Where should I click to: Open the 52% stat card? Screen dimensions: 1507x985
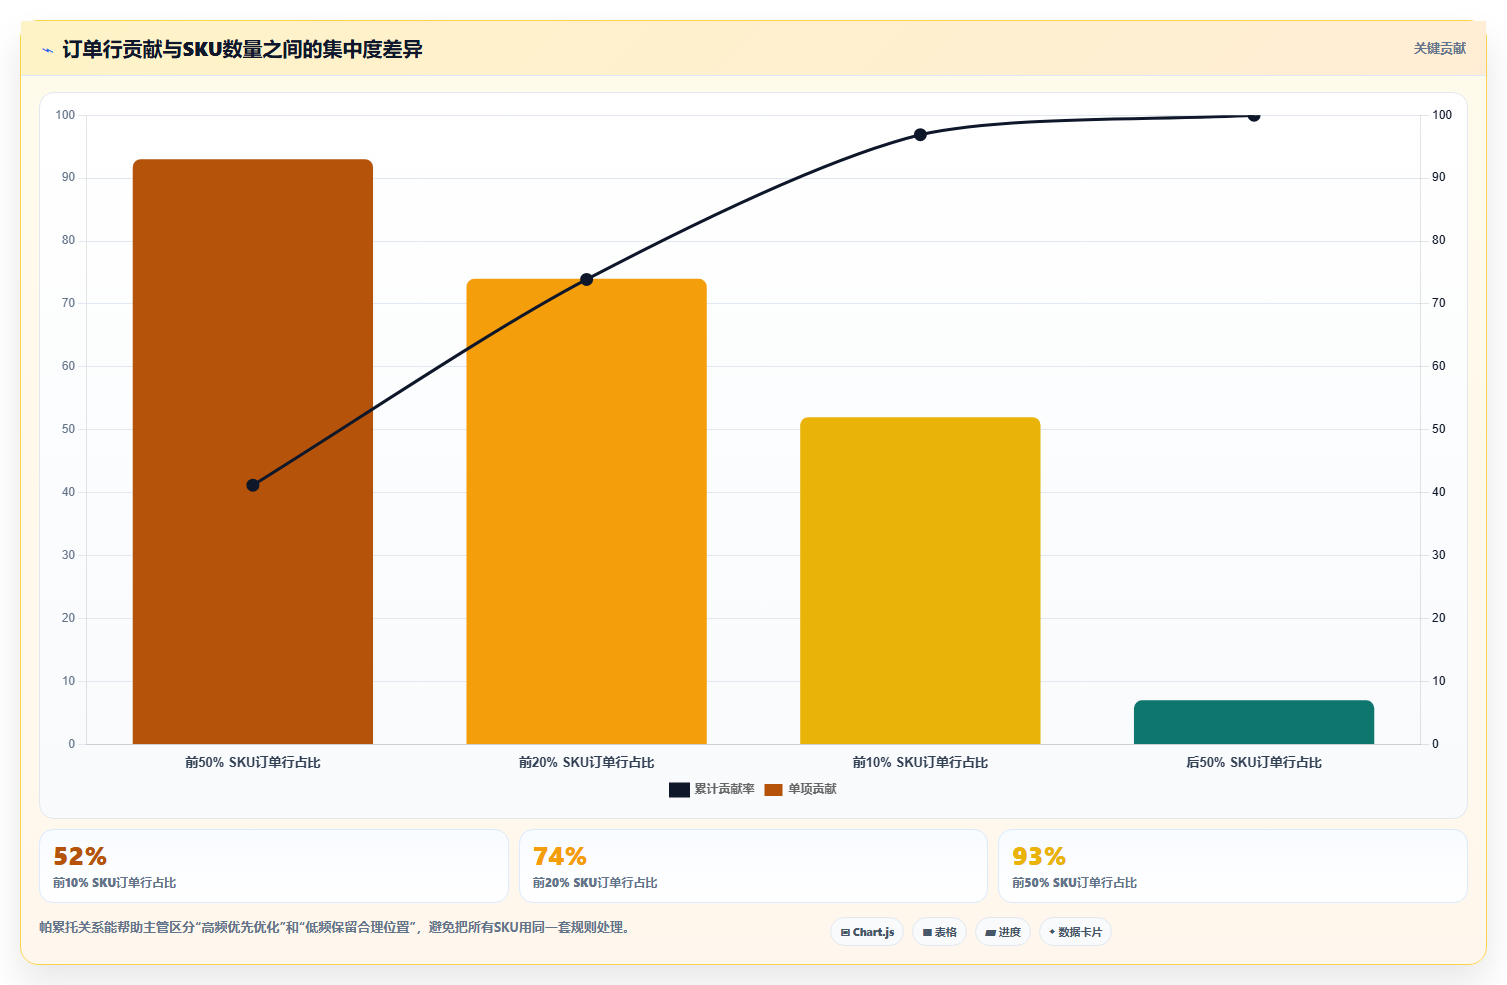tap(274, 866)
